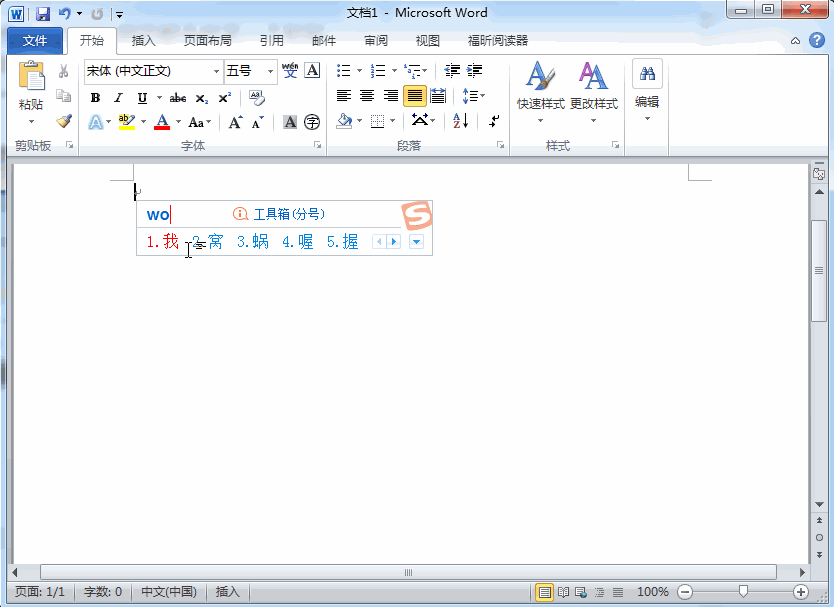
Task: Click the Increase Indent icon
Action: click(x=474, y=70)
